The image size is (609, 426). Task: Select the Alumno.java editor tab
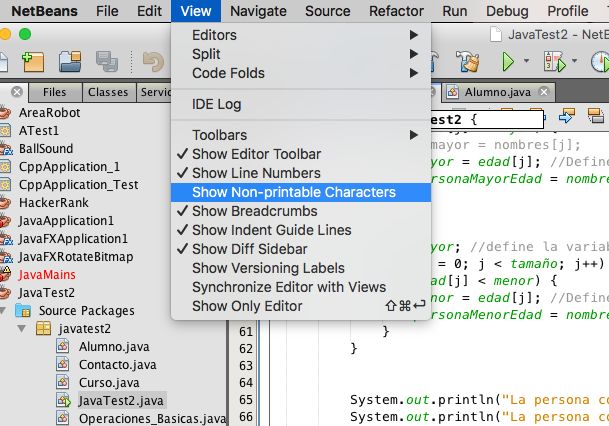[x=498, y=92]
